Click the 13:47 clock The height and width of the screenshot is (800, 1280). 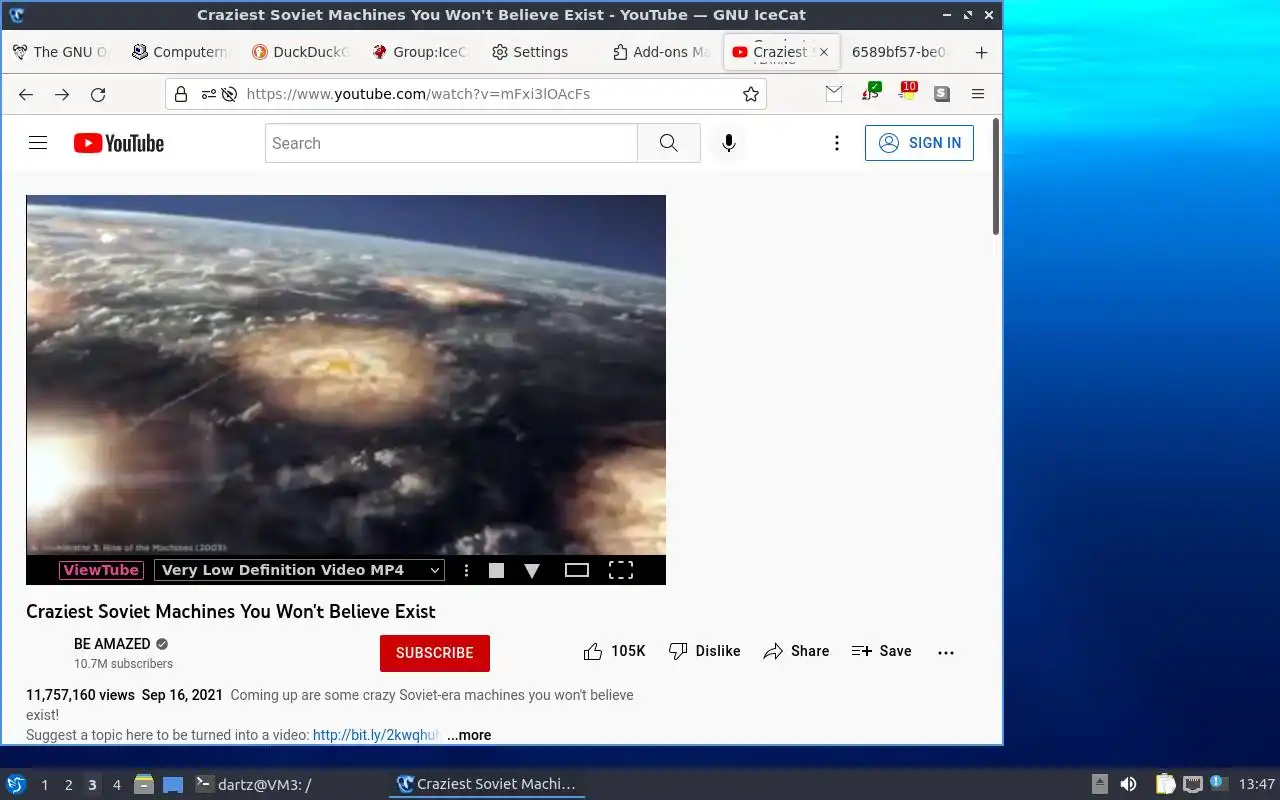tap(1257, 784)
